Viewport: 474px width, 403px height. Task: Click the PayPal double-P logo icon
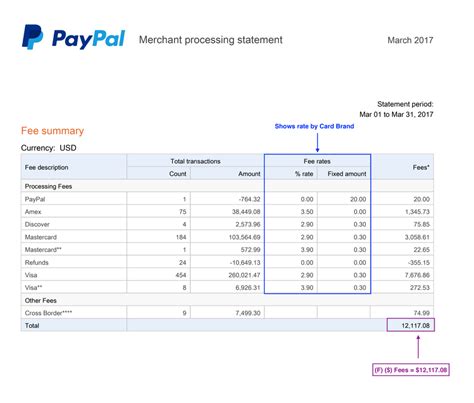pyautogui.click(x=32, y=37)
